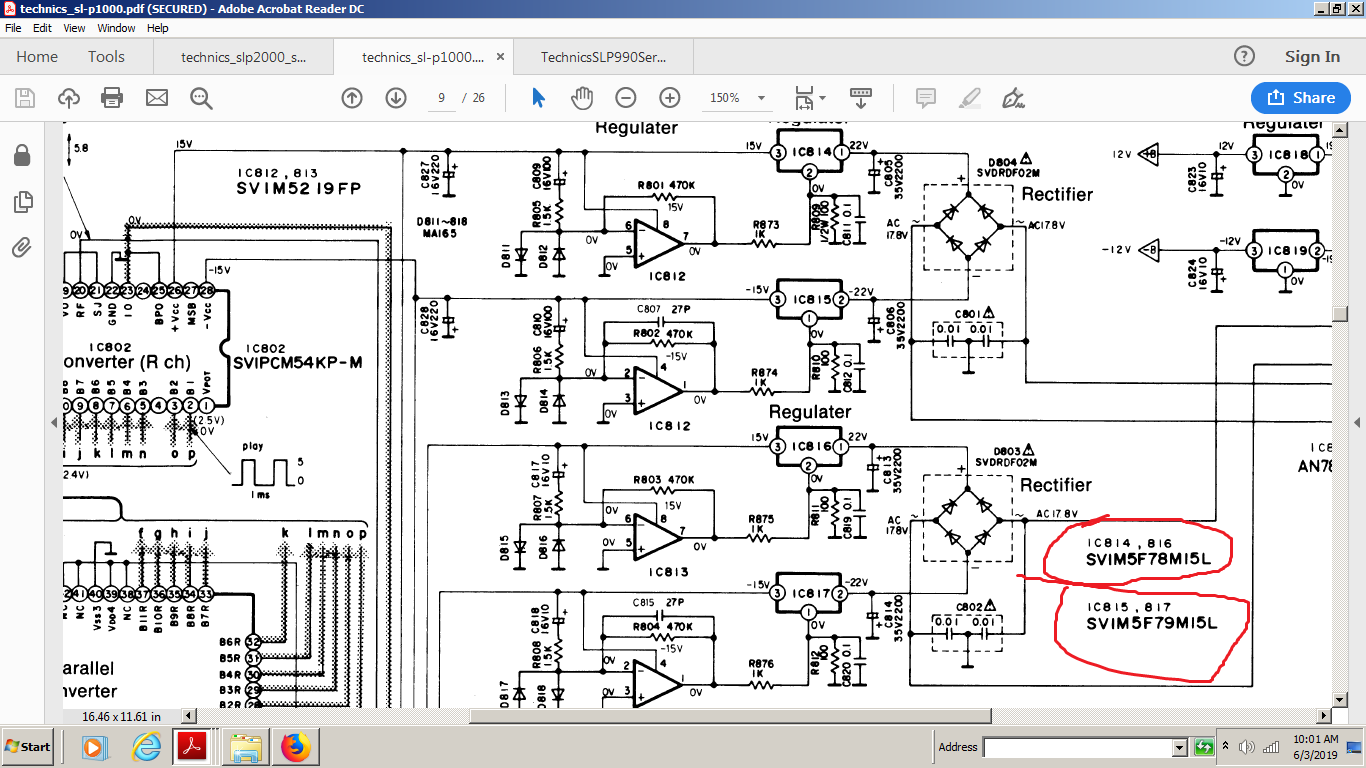The height and width of the screenshot is (768, 1366).
Task: Select the Highlight text pen icon
Action: (969, 98)
